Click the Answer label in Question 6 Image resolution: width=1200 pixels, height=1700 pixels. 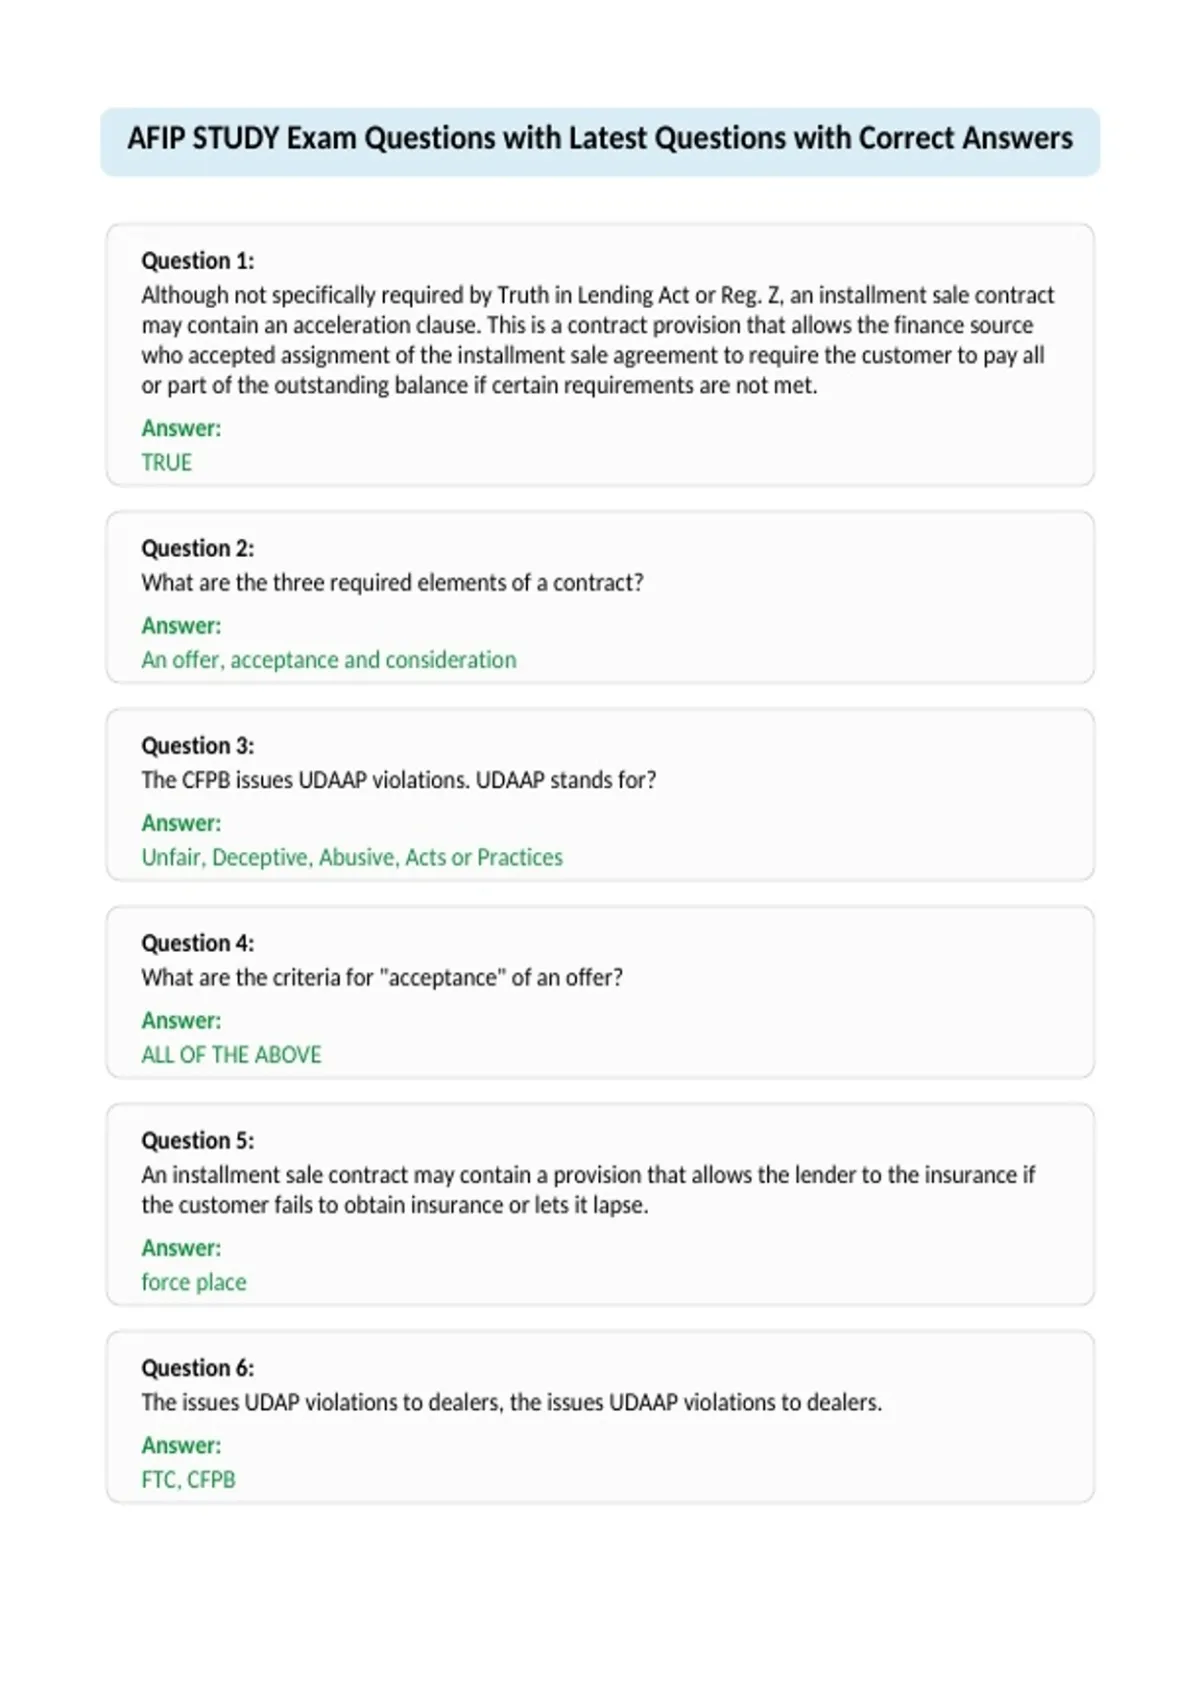point(181,1446)
